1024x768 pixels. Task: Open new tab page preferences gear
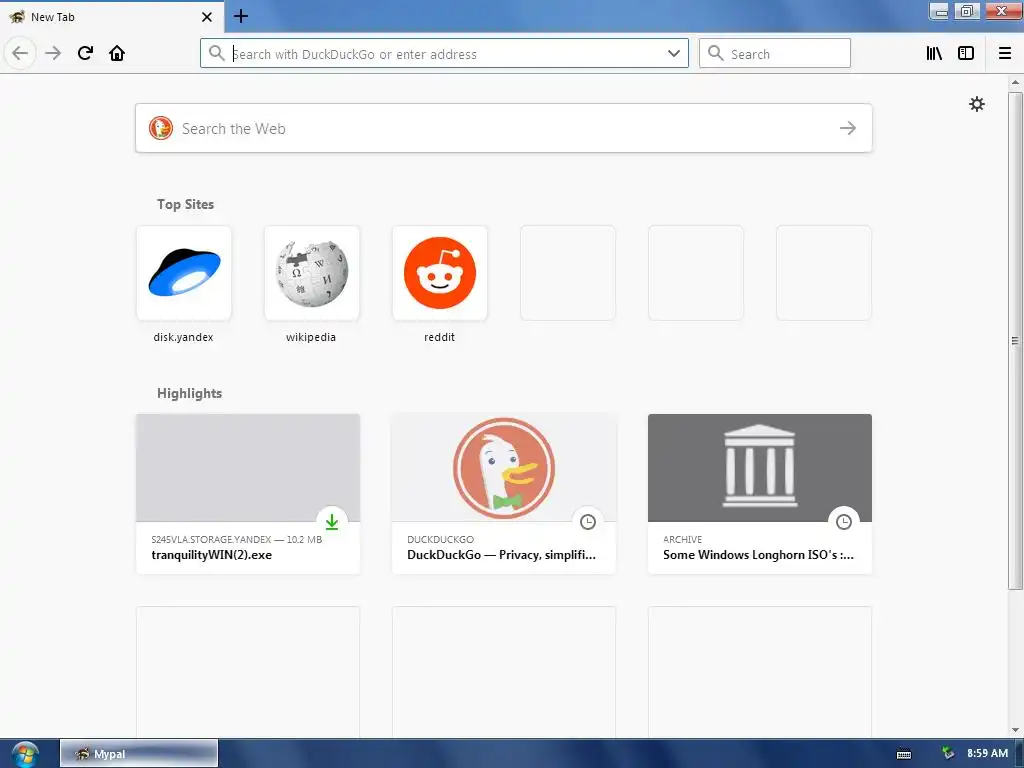coord(976,104)
